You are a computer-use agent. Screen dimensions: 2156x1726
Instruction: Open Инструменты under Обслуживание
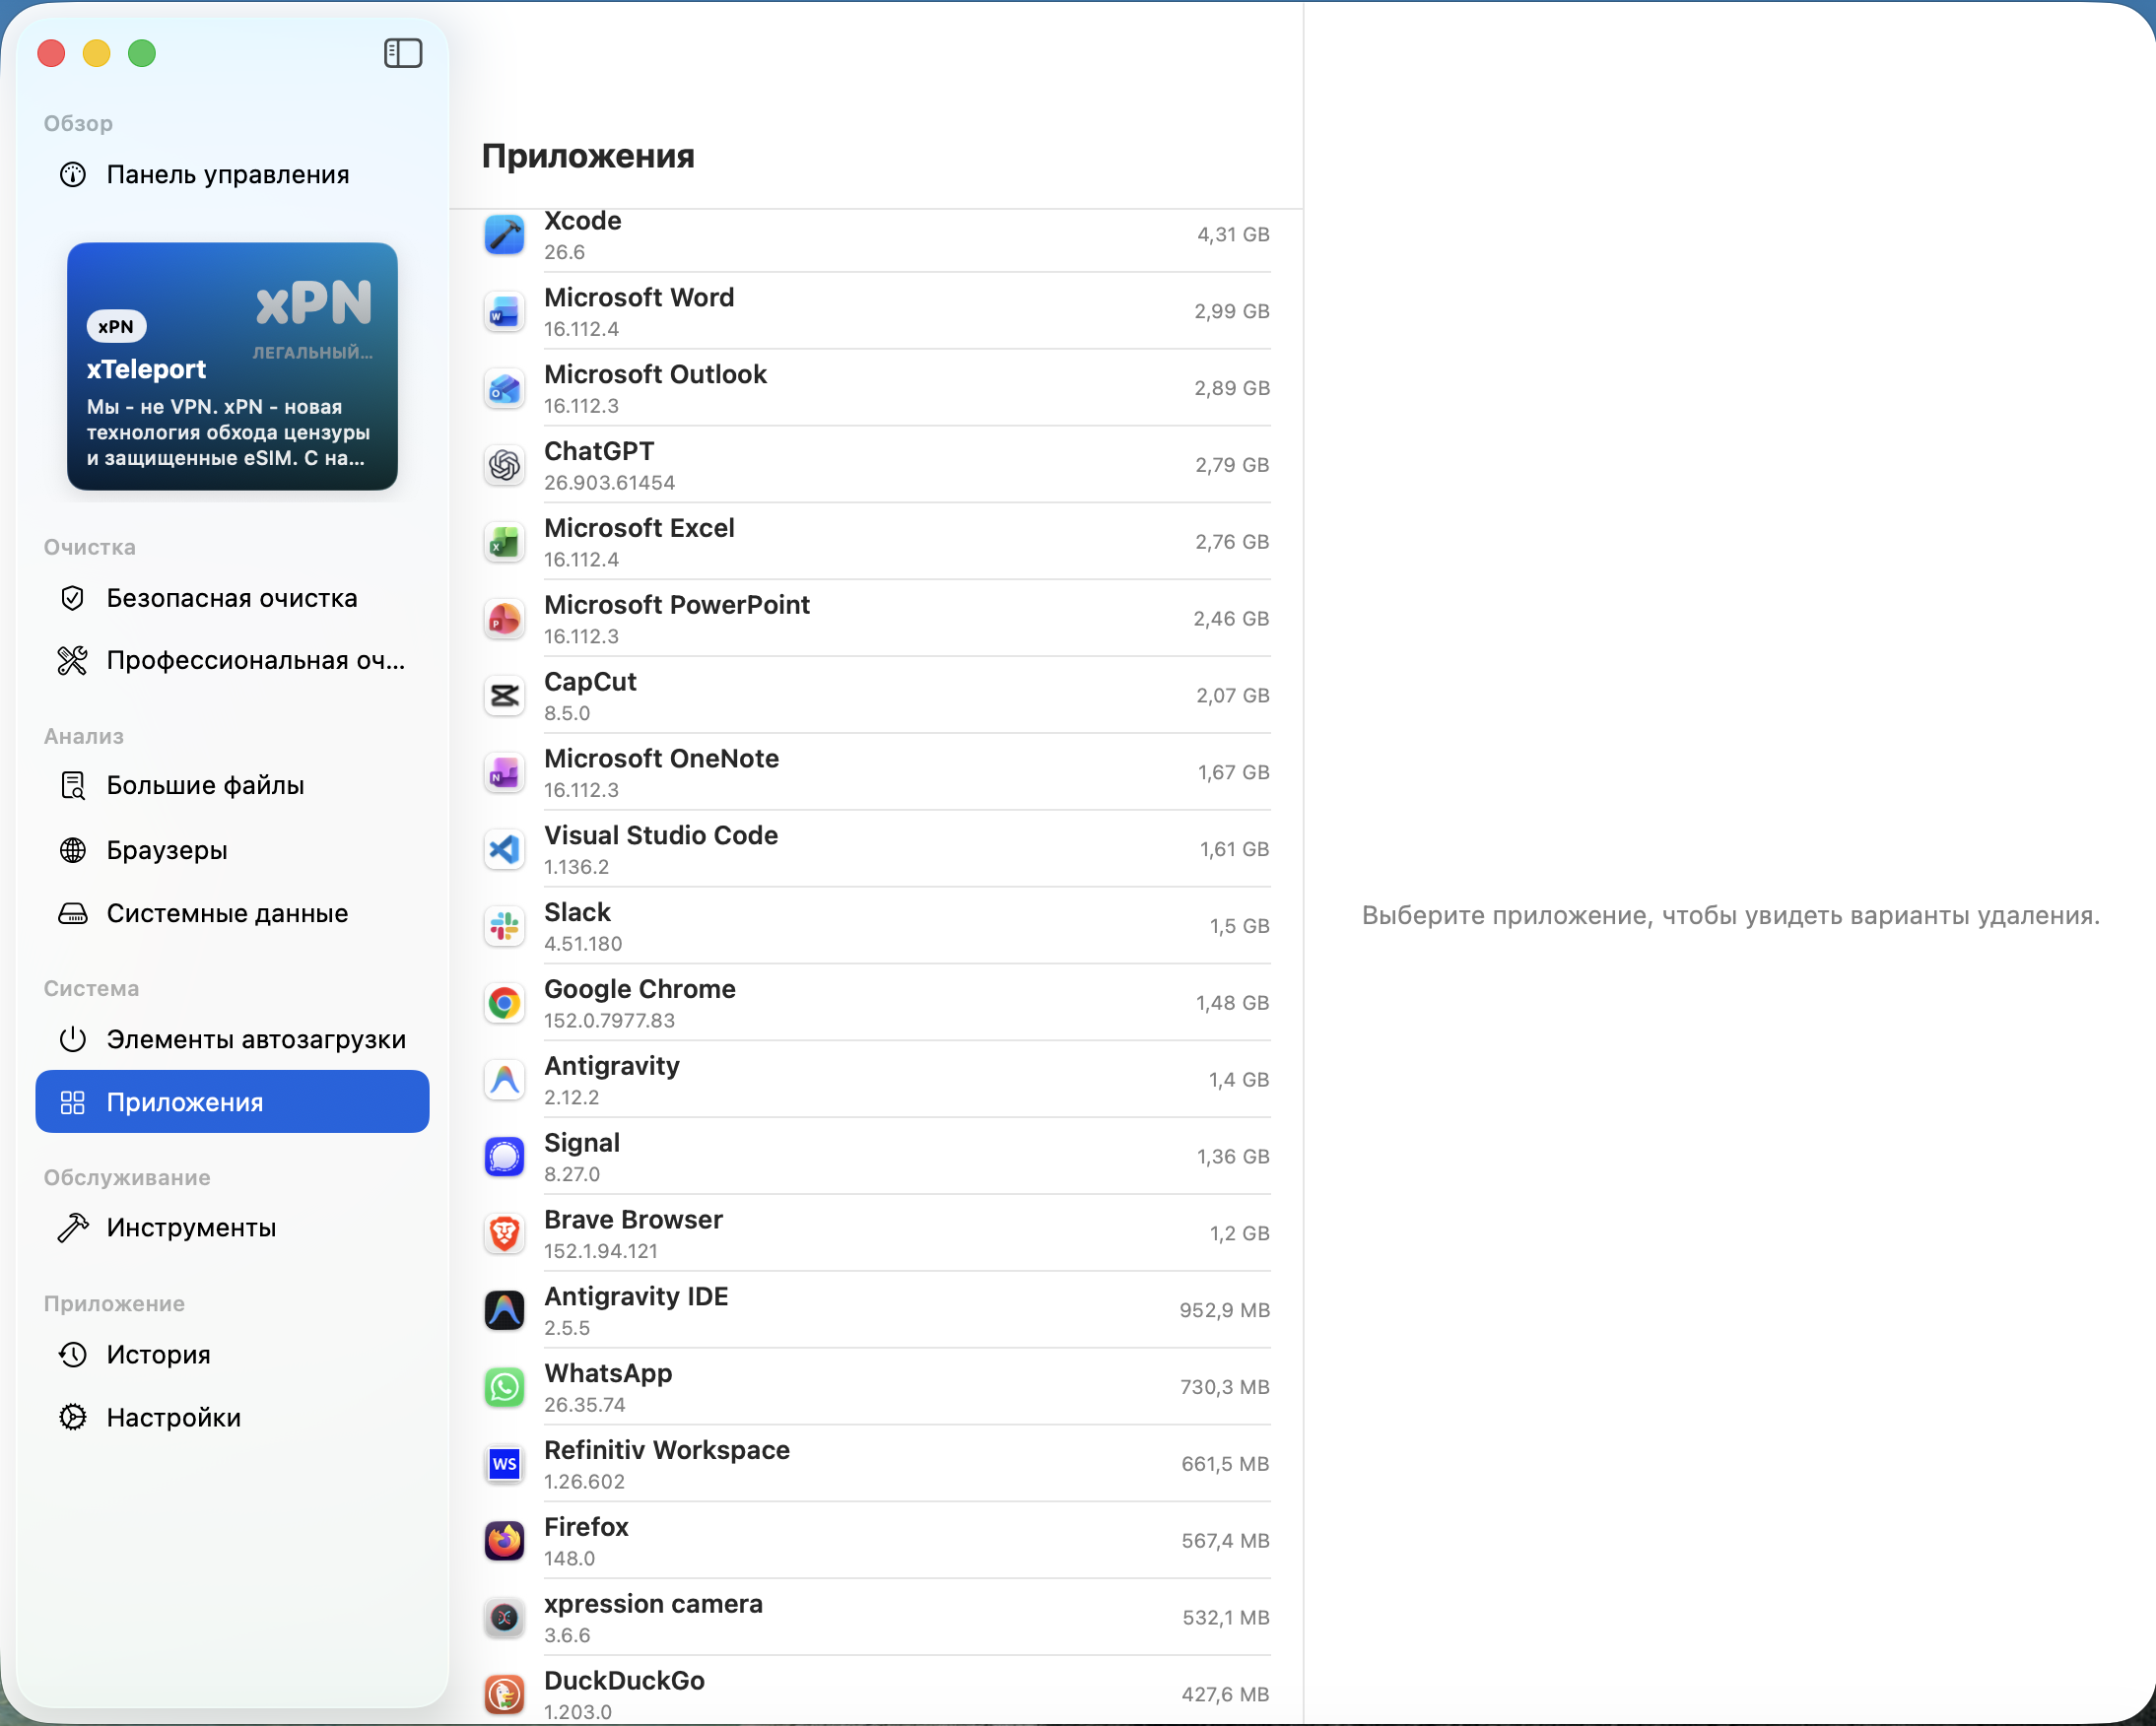point(232,1229)
